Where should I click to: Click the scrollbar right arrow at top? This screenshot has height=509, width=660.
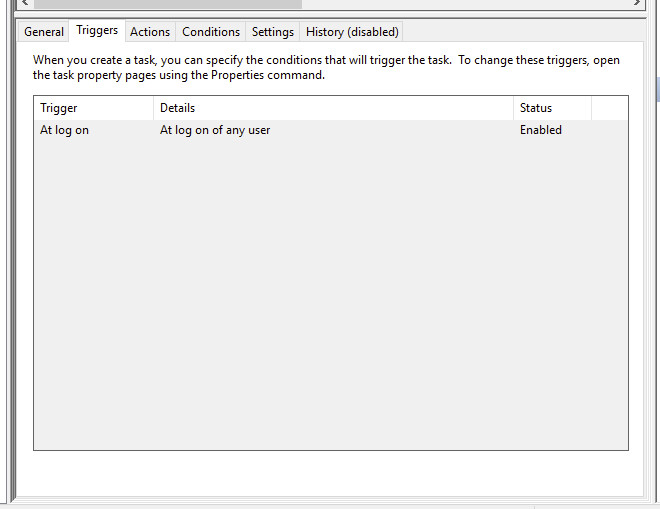coord(637,3)
